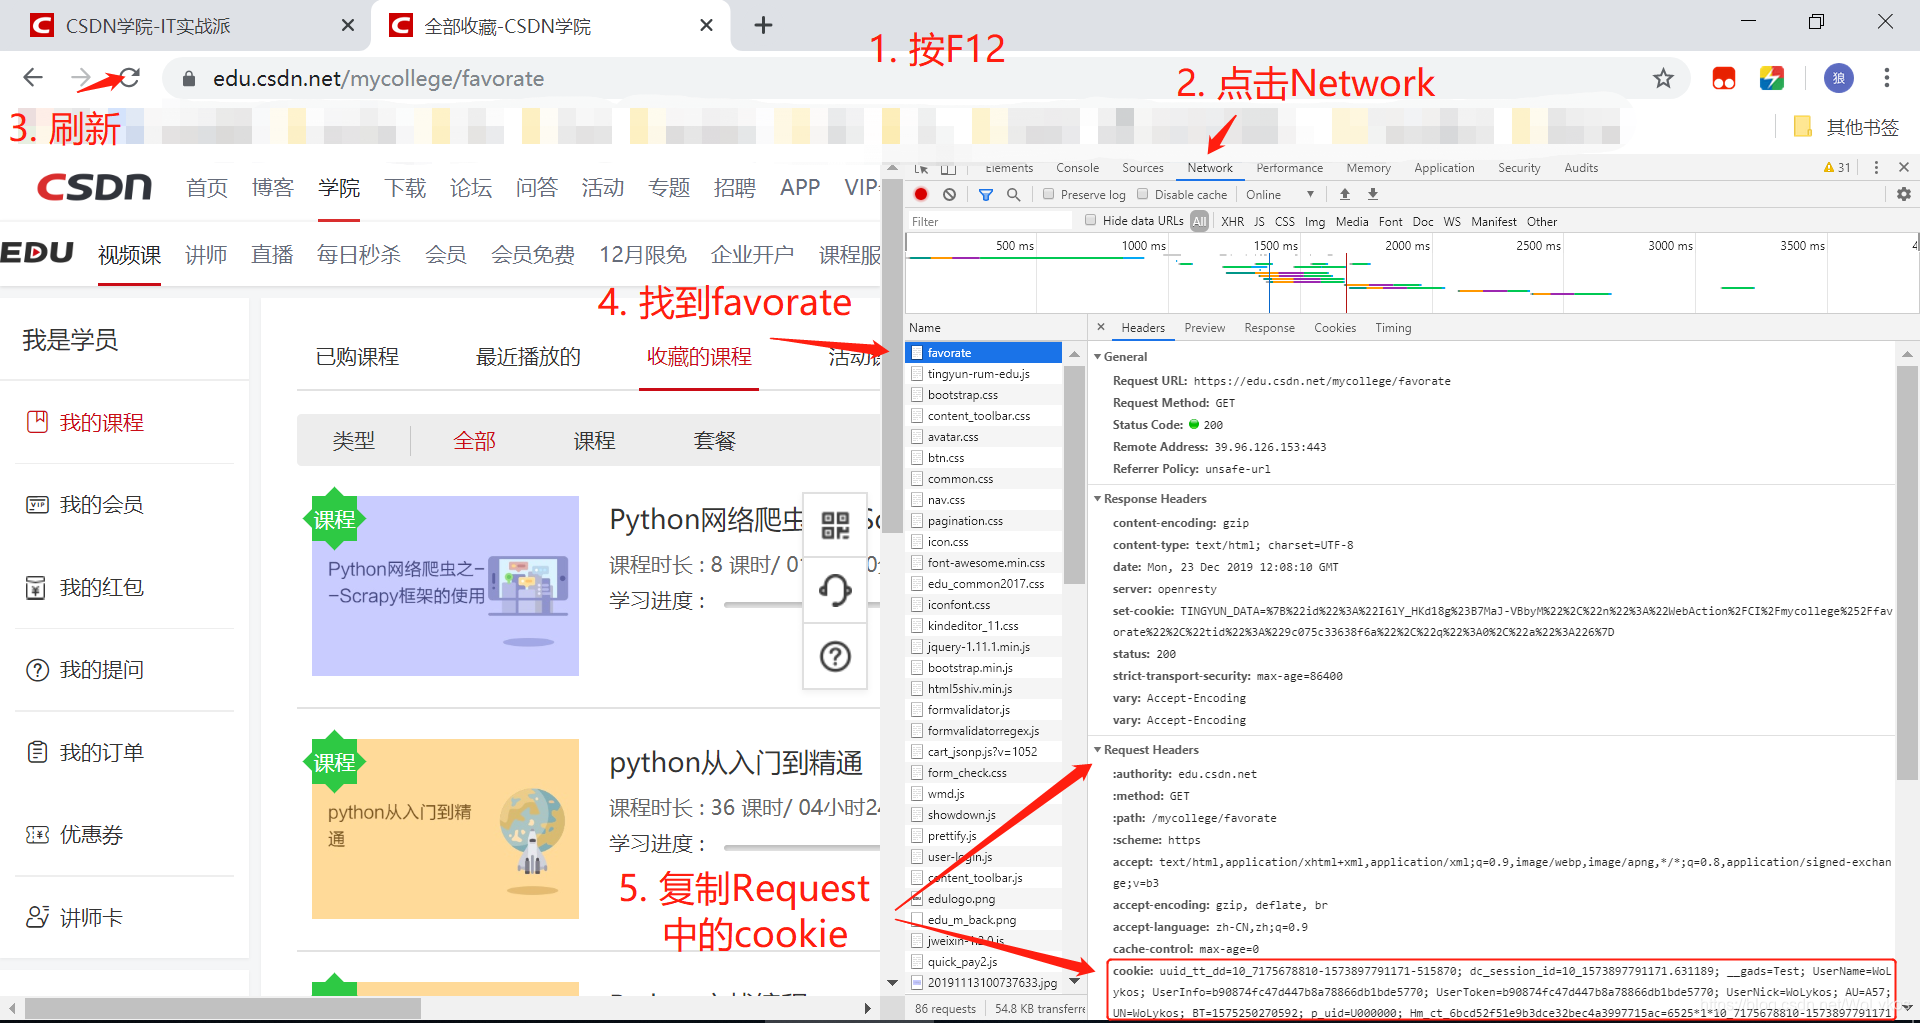Select the jquery-1.11.1.min.js request
The width and height of the screenshot is (1920, 1023).
(983, 646)
